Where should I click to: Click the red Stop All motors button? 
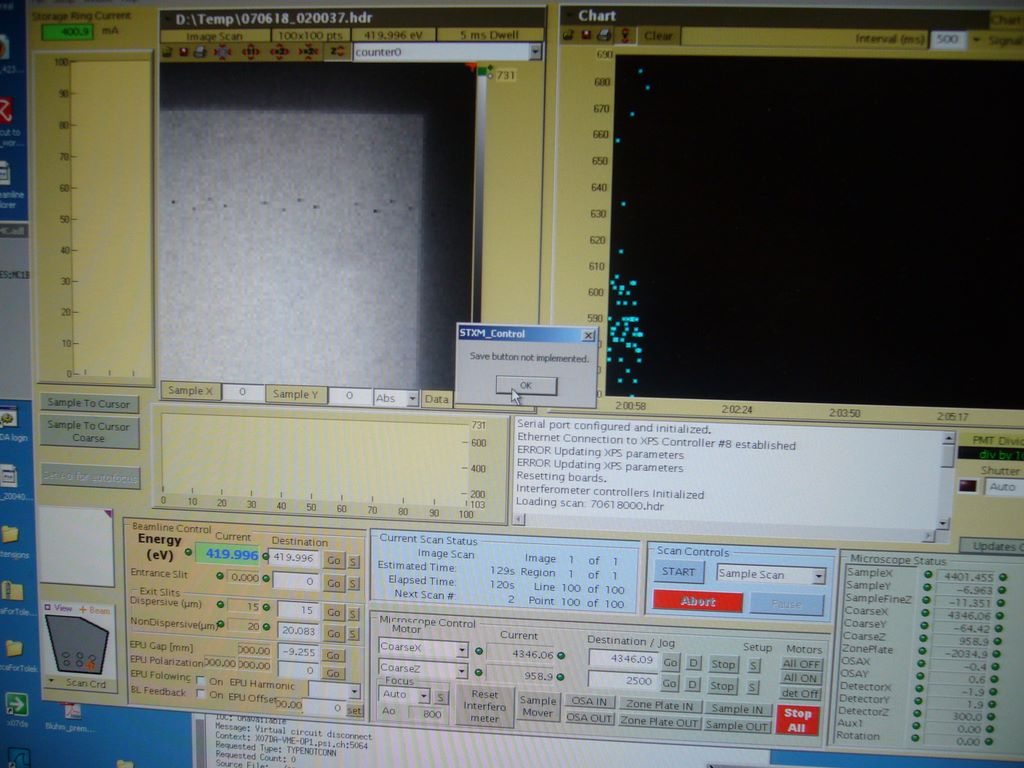[x=797, y=720]
